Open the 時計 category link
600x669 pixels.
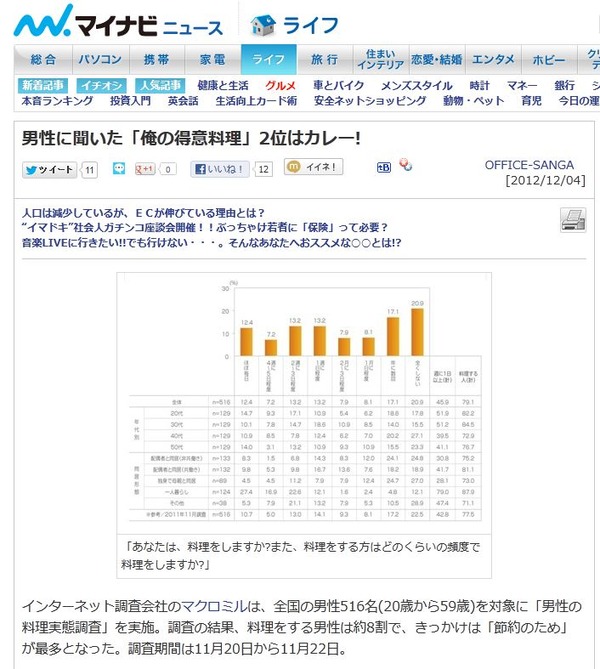tap(480, 85)
